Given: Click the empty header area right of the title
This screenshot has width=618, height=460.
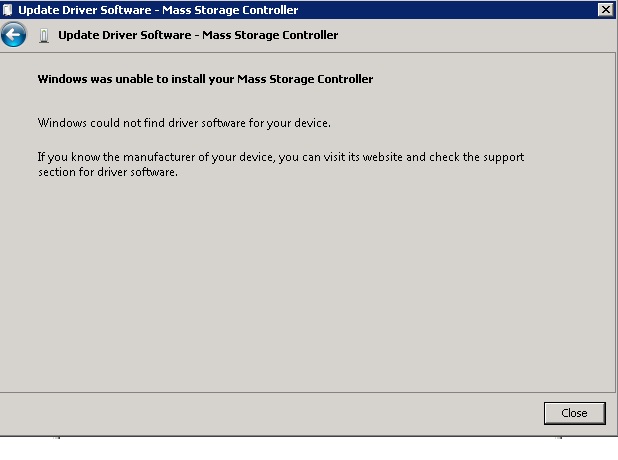Looking at the screenshot, I should coord(475,35).
